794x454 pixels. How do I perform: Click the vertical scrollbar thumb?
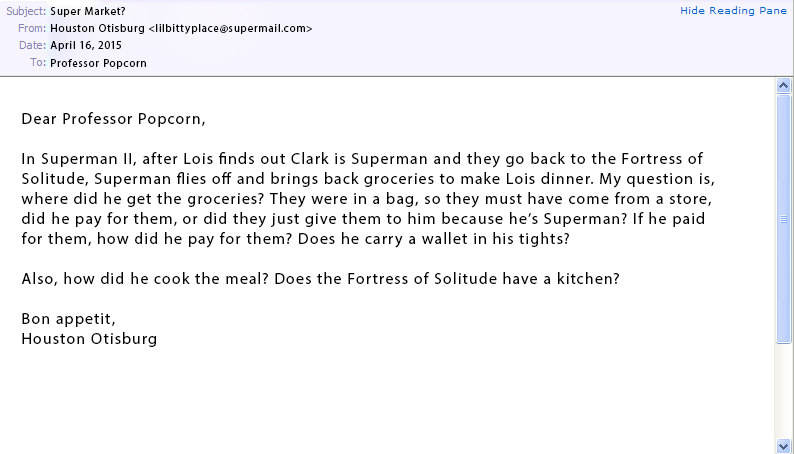click(x=784, y=218)
